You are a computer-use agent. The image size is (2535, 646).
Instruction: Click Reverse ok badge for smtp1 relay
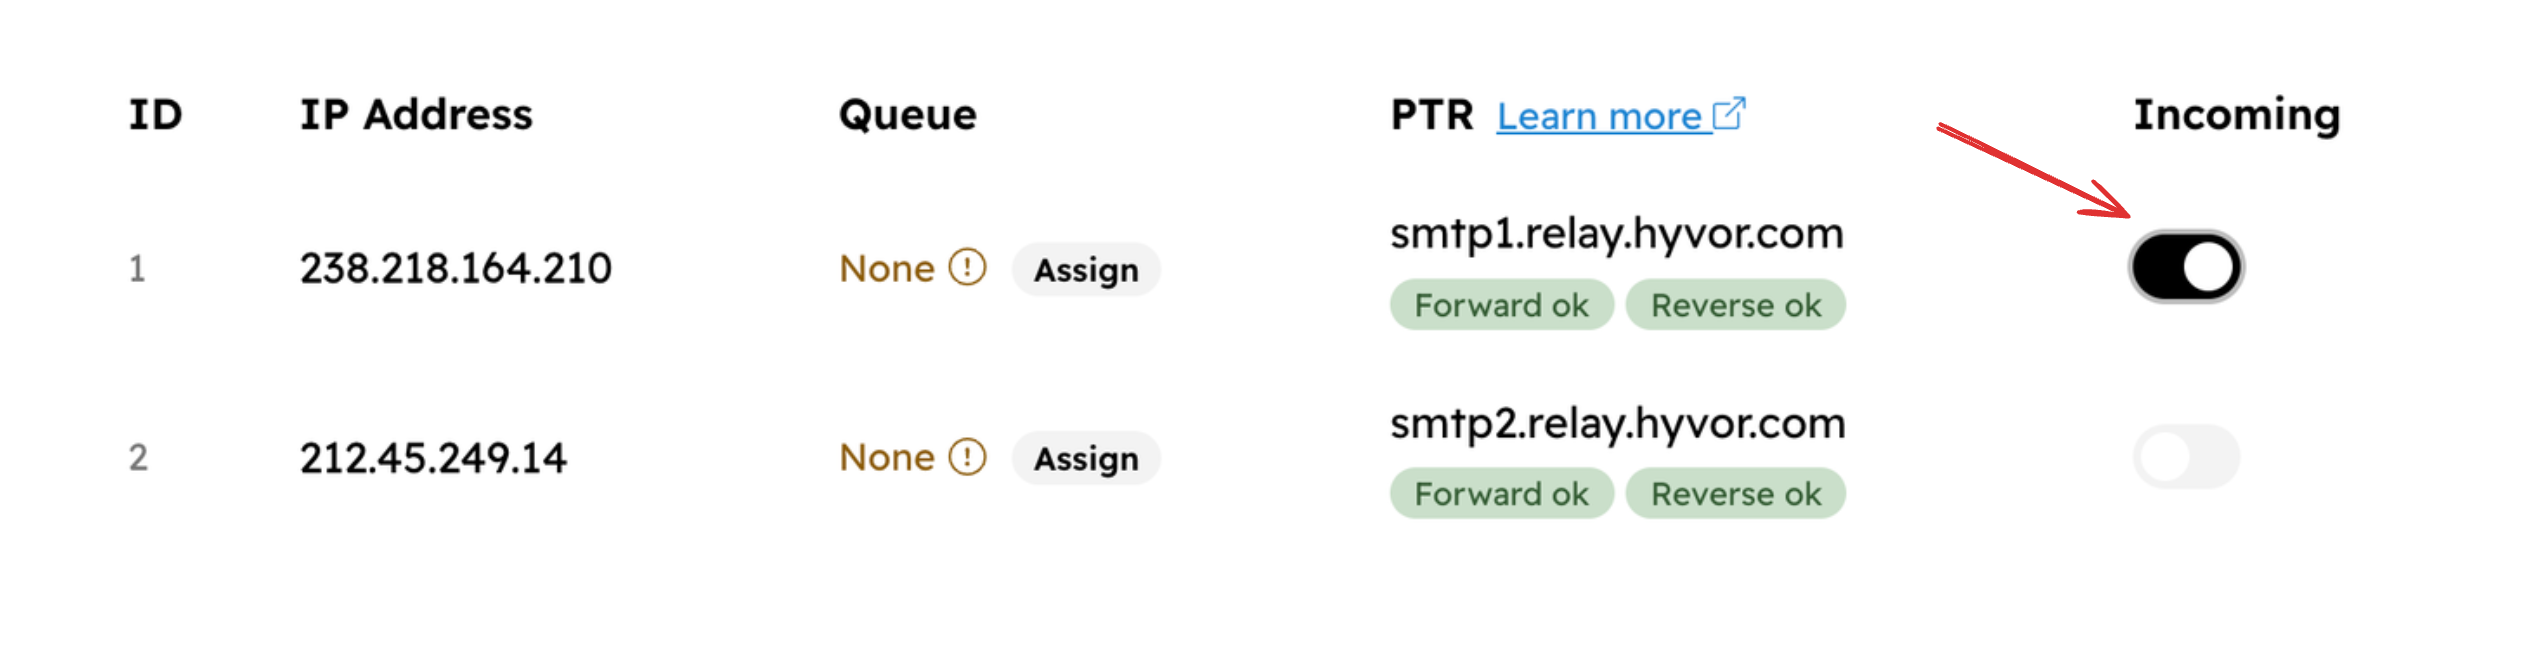[1735, 305]
